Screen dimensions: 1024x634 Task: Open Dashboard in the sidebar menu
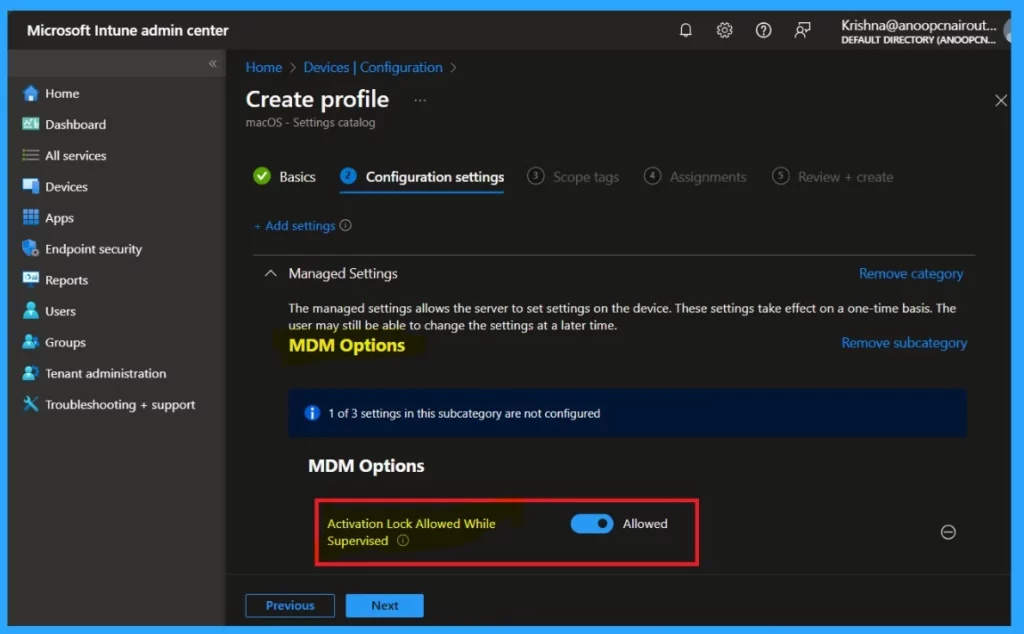pyautogui.click(x=75, y=124)
